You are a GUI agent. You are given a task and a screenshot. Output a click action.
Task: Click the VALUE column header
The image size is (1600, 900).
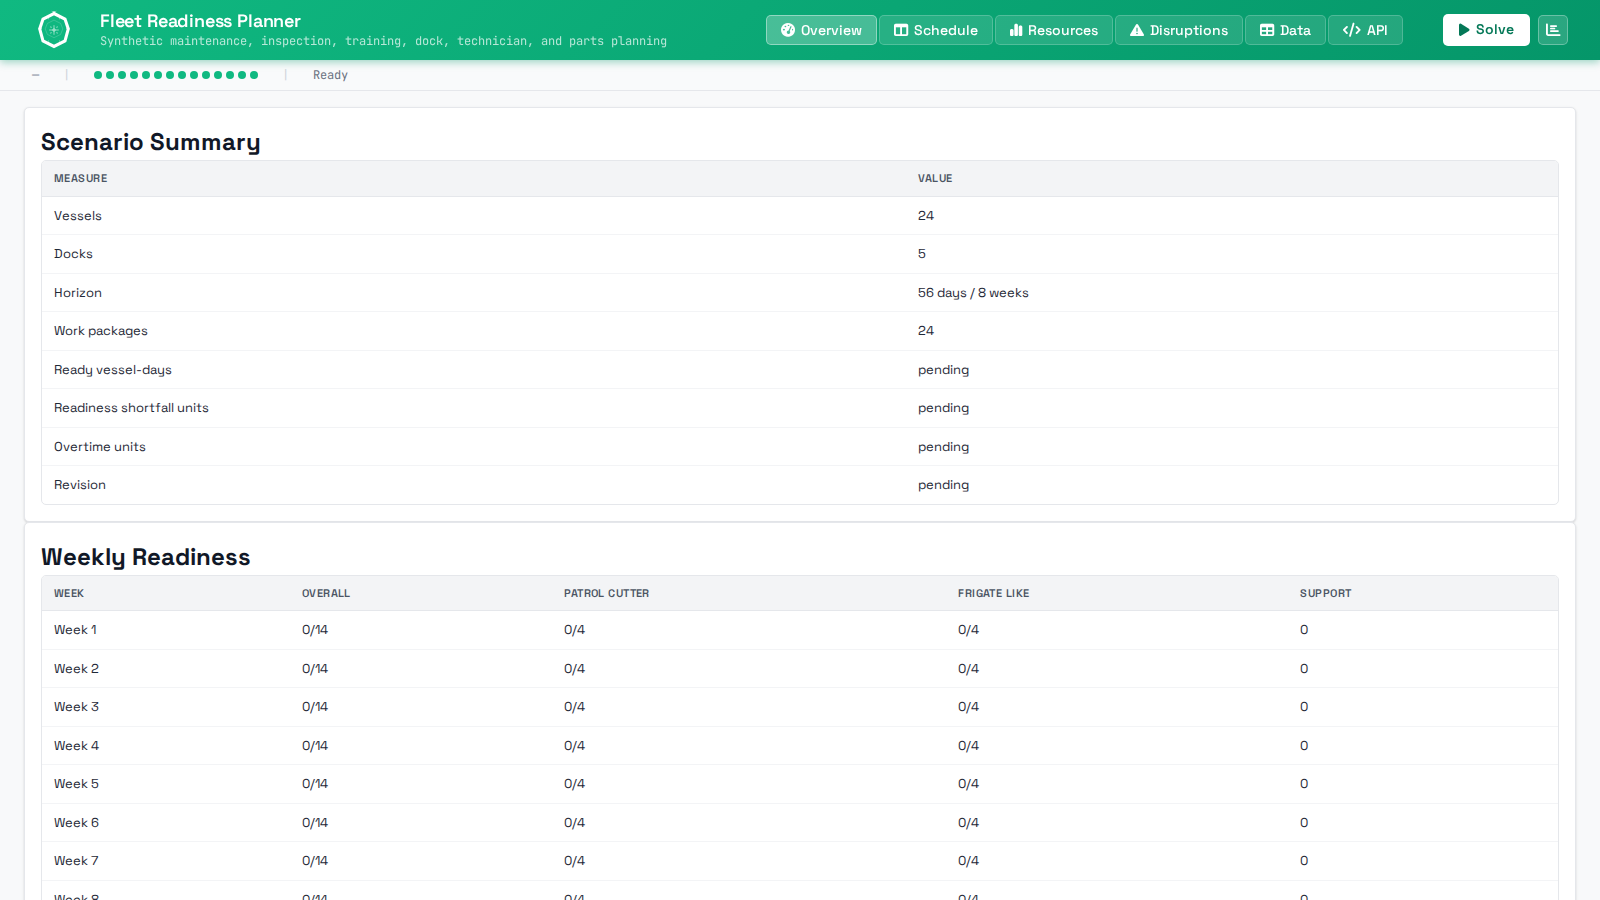click(x=935, y=178)
